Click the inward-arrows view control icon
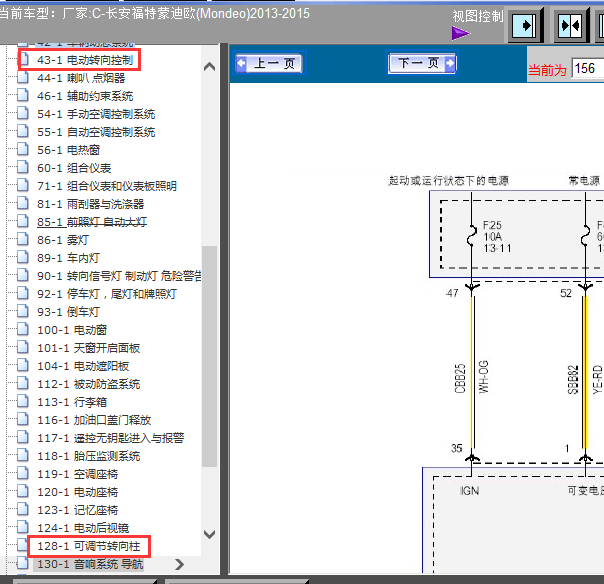This screenshot has width=604, height=584. tap(571, 26)
